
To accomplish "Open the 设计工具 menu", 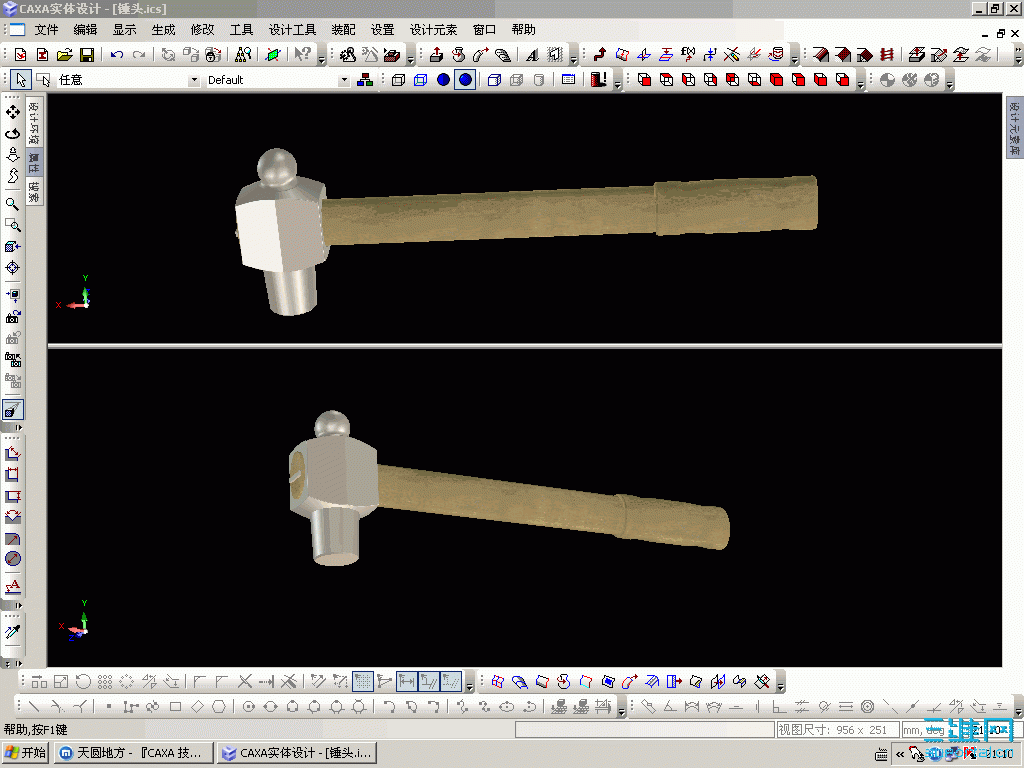I will pyautogui.click(x=293, y=29).
